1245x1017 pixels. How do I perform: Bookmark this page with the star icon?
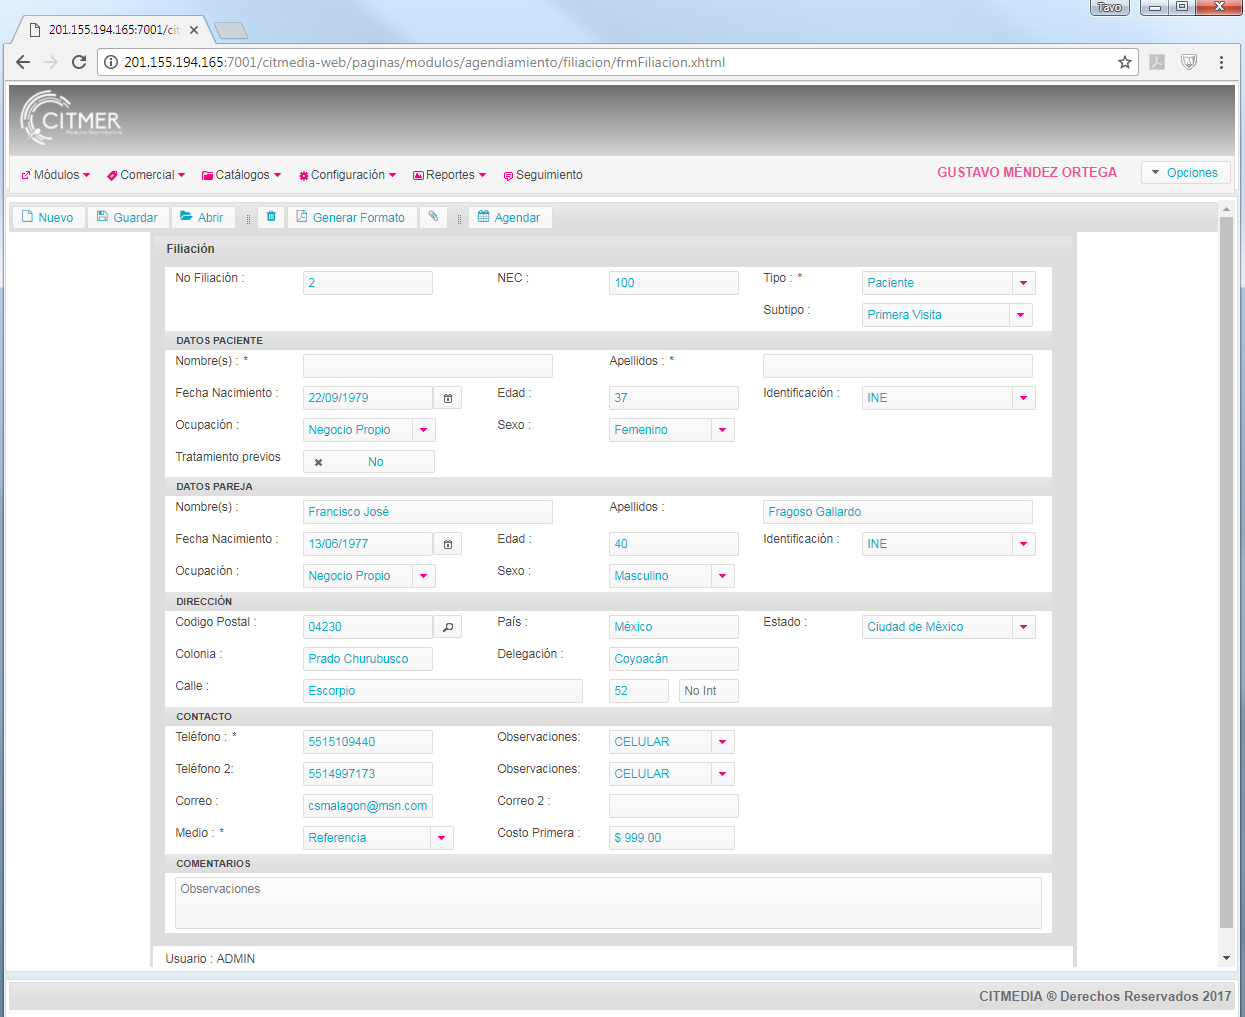point(1125,62)
